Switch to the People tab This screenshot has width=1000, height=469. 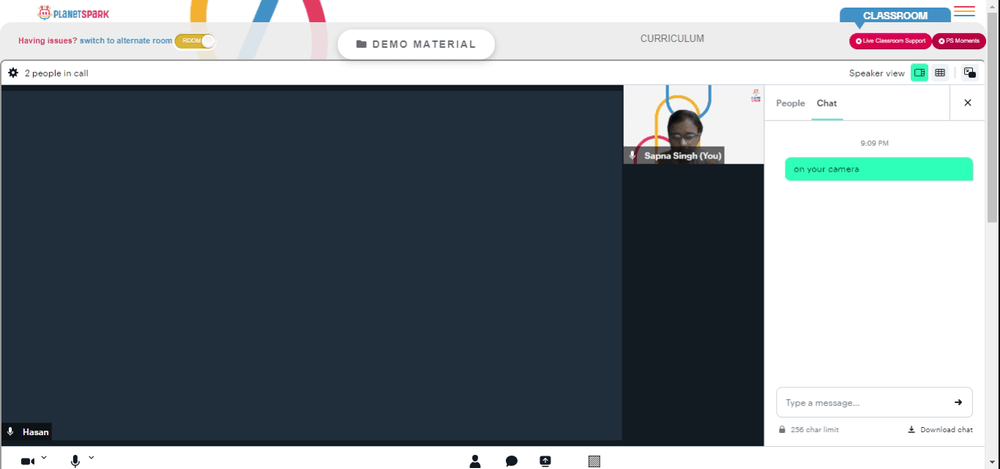[x=790, y=103]
